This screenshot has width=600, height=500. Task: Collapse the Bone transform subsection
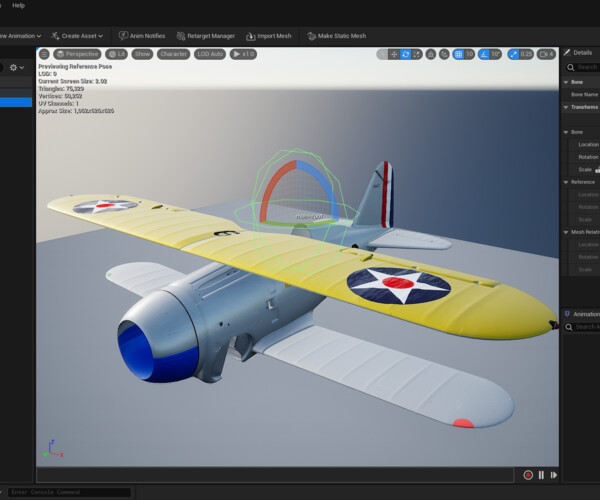click(x=566, y=132)
